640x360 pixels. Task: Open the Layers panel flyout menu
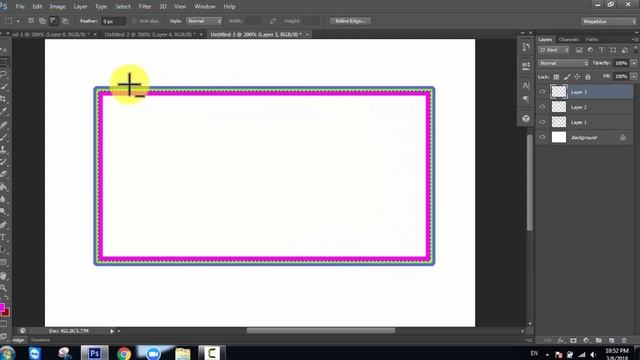635,39
